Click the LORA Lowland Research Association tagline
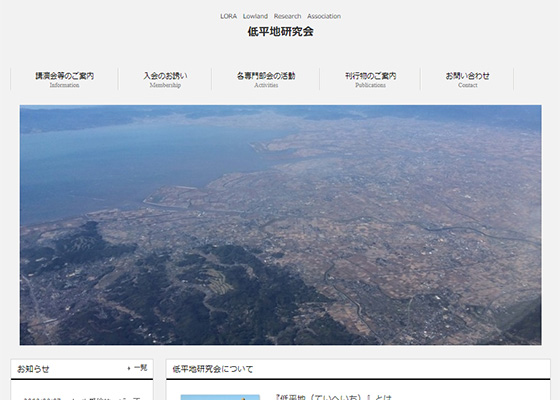This screenshot has width=560, height=400. [x=280, y=16]
